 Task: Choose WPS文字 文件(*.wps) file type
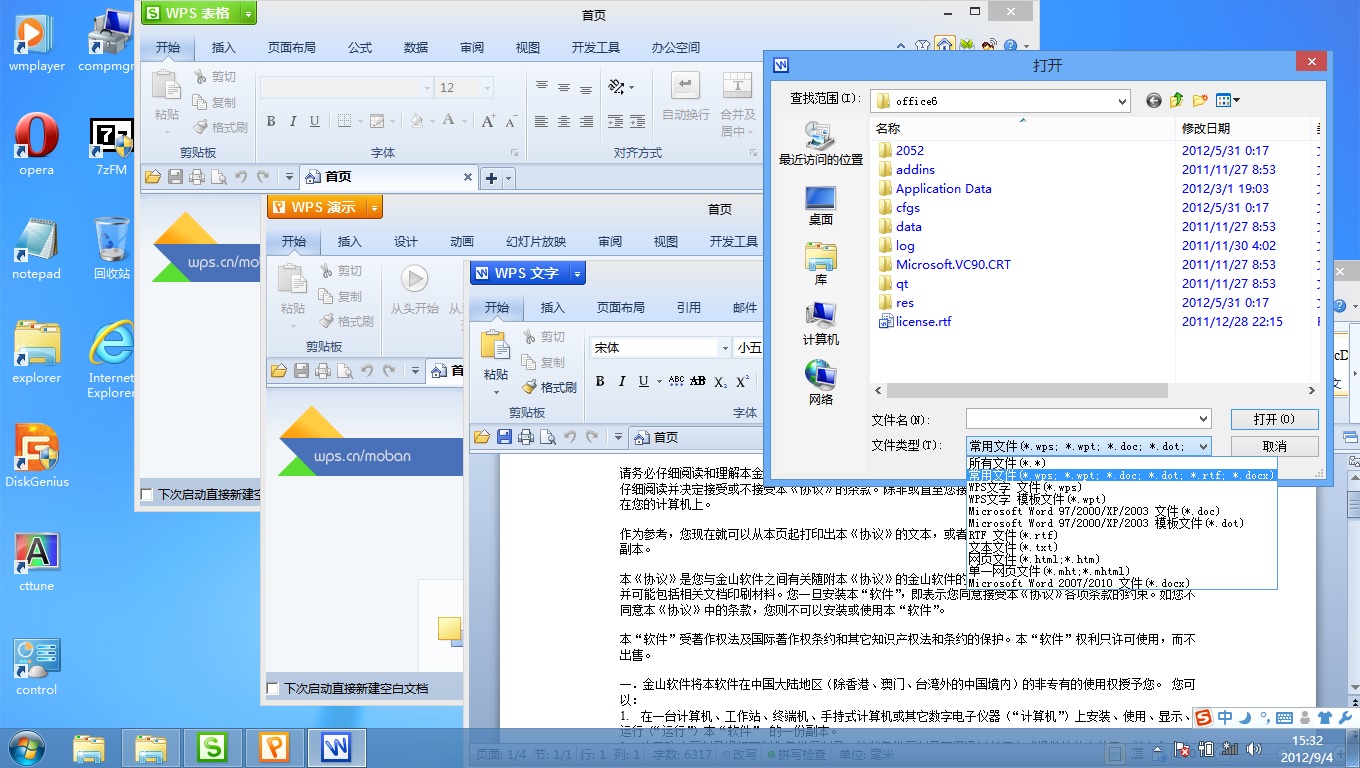pos(1121,487)
